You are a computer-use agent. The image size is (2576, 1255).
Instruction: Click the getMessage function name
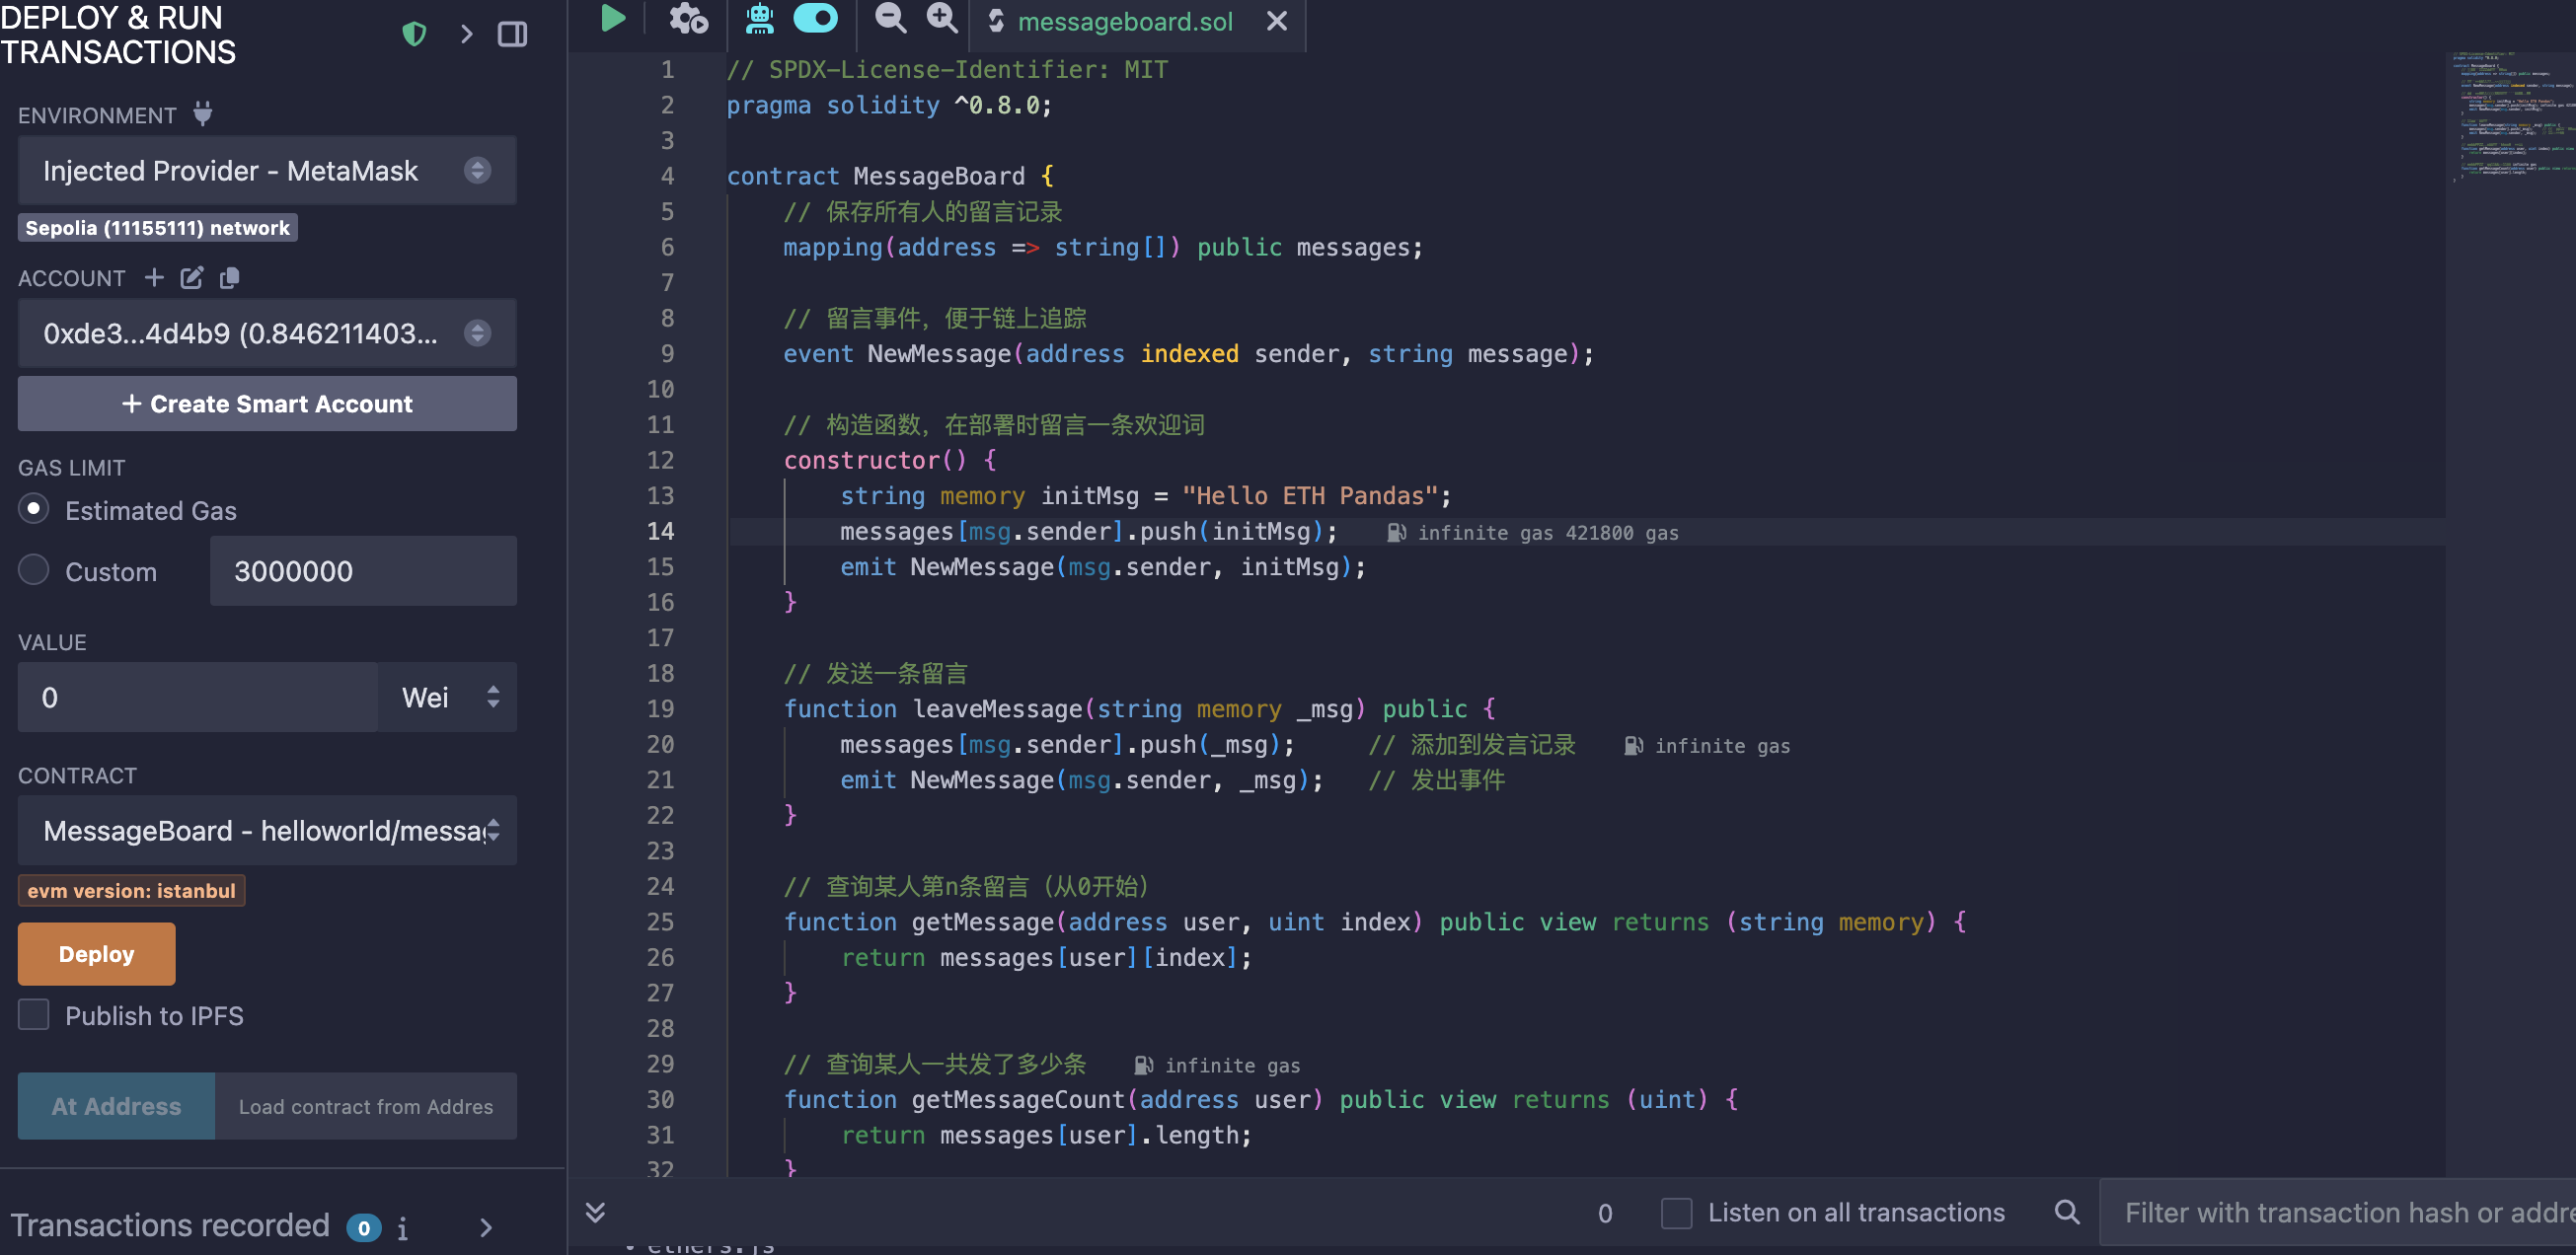pyautogui.click(x=983, y=922)
